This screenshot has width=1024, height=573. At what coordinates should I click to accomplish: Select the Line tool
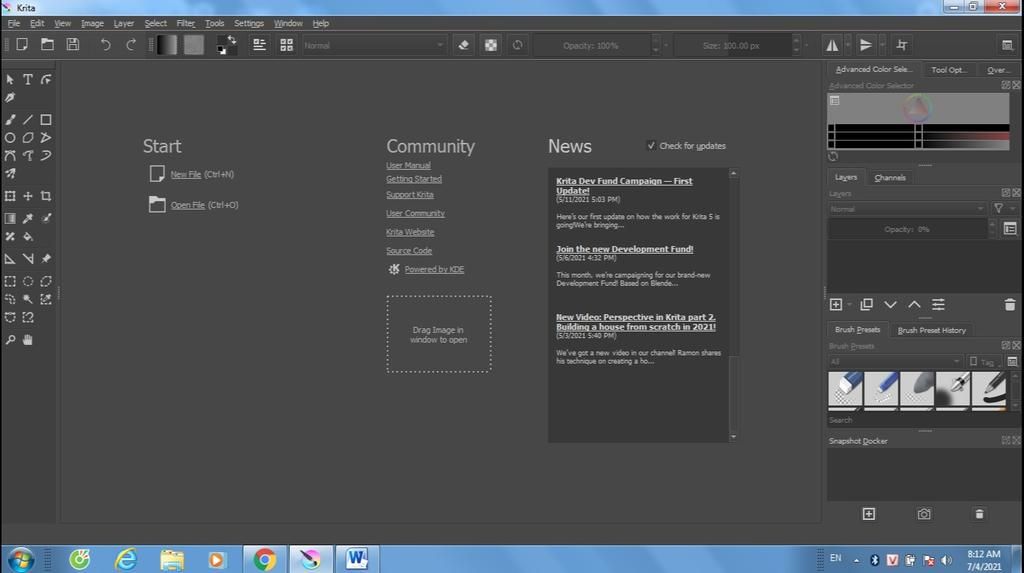(x=28, y=120)
